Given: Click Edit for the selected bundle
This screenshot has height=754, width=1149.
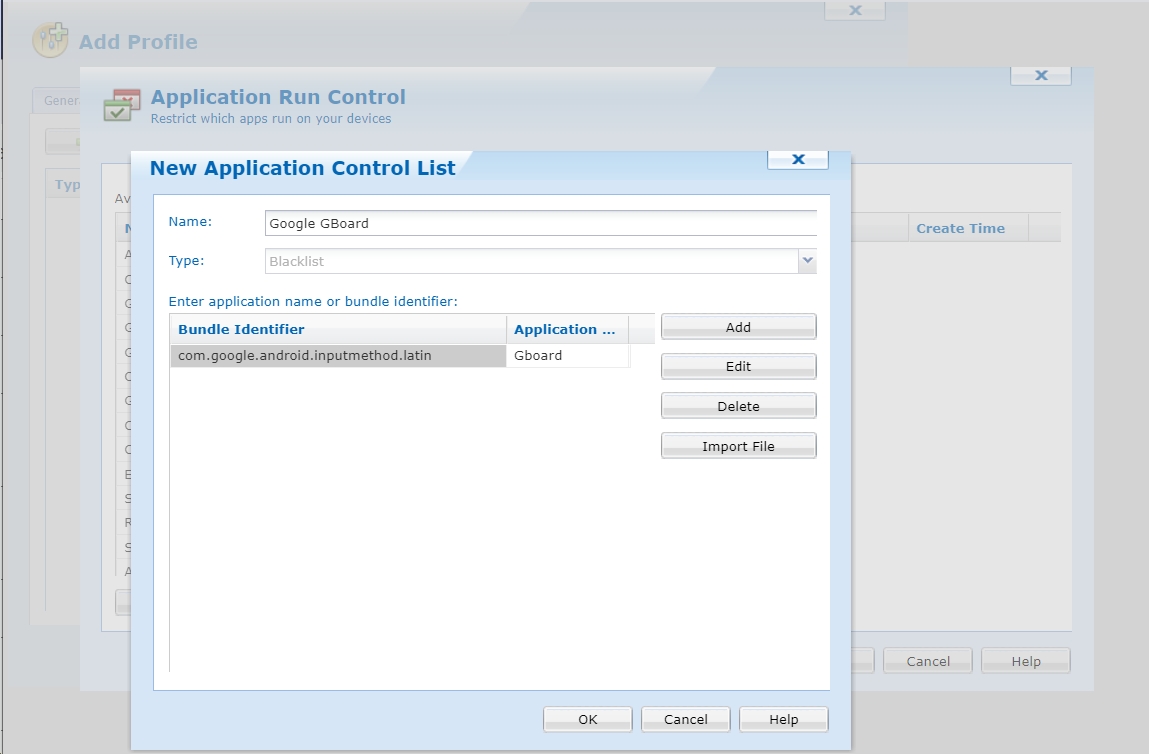Looking at the screenshot, I should pyautogui.click(x=738, y=367).
